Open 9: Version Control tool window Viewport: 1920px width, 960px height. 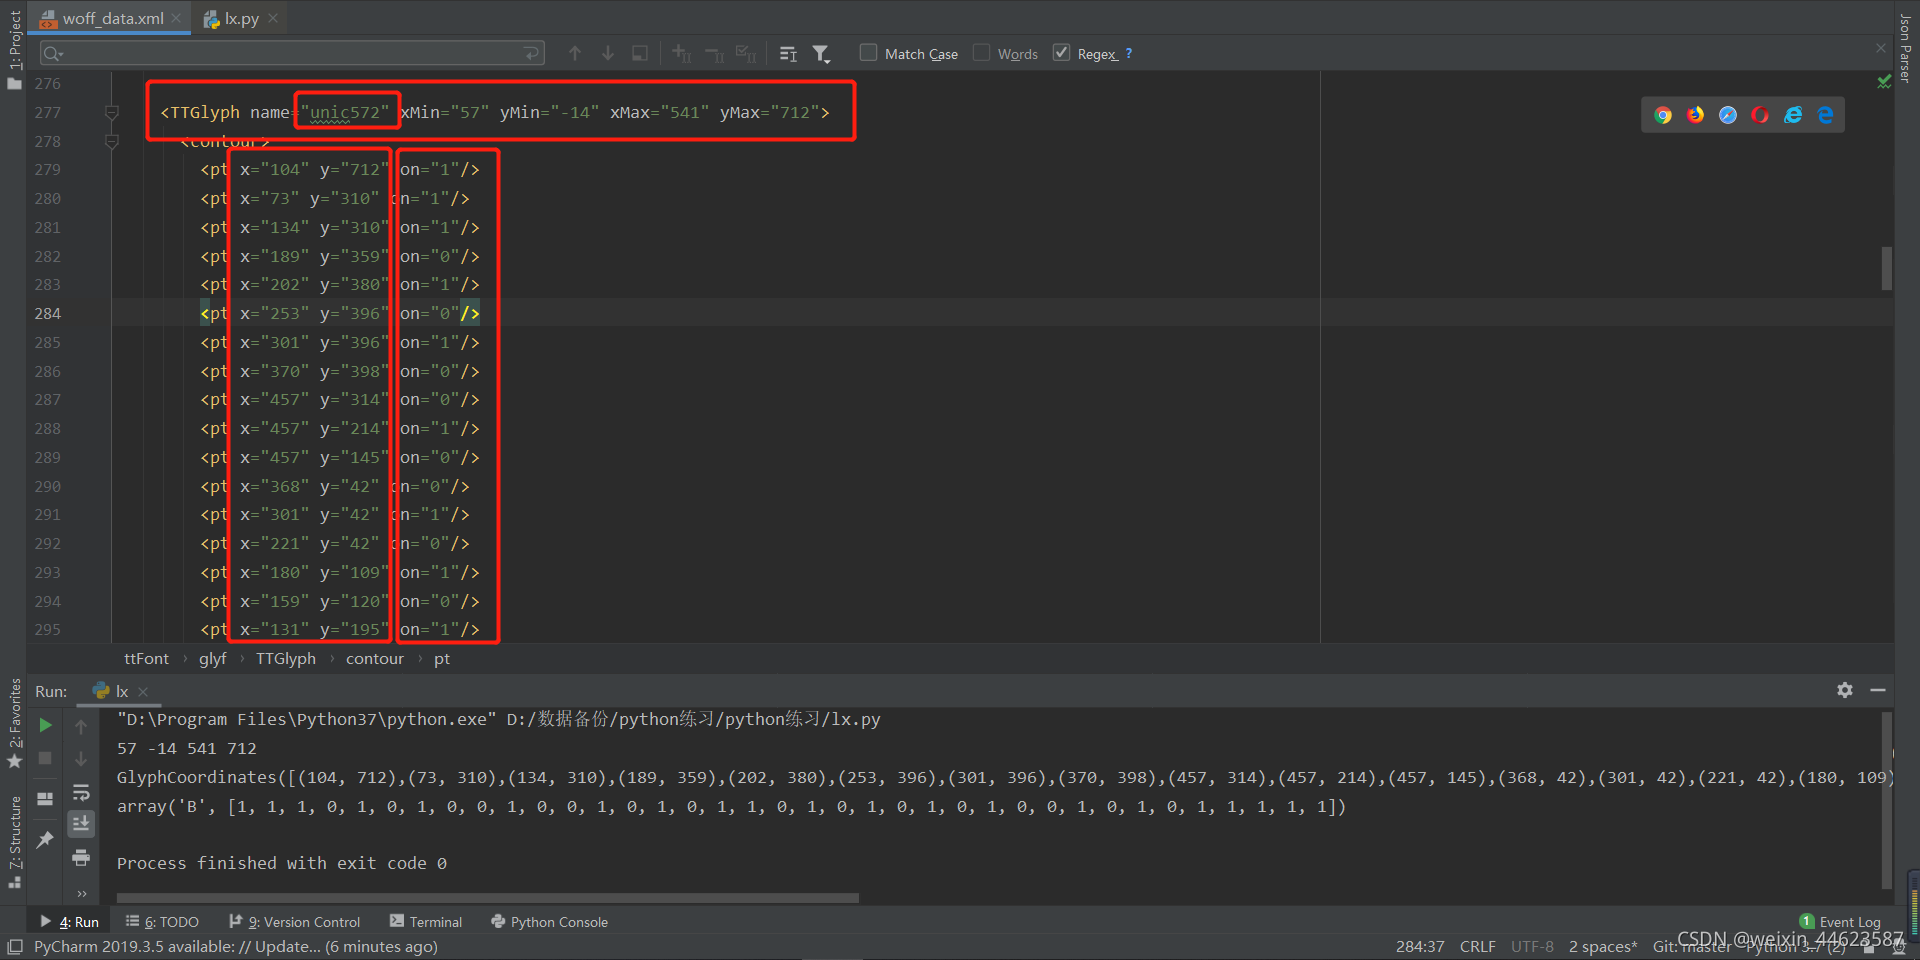click(295, 922)
